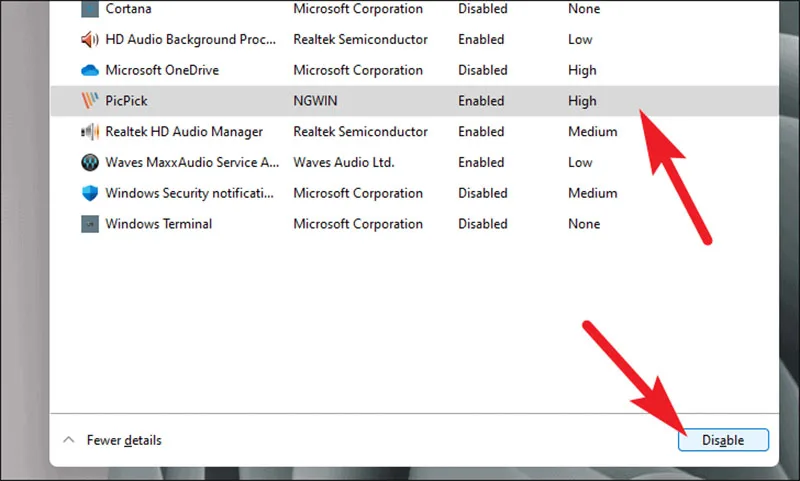Image resolution: width=800 pixels, height=481 pixels.
Task: Select the Waves MaxxAudio Service A... entry
Action: [x=192, y=162]
